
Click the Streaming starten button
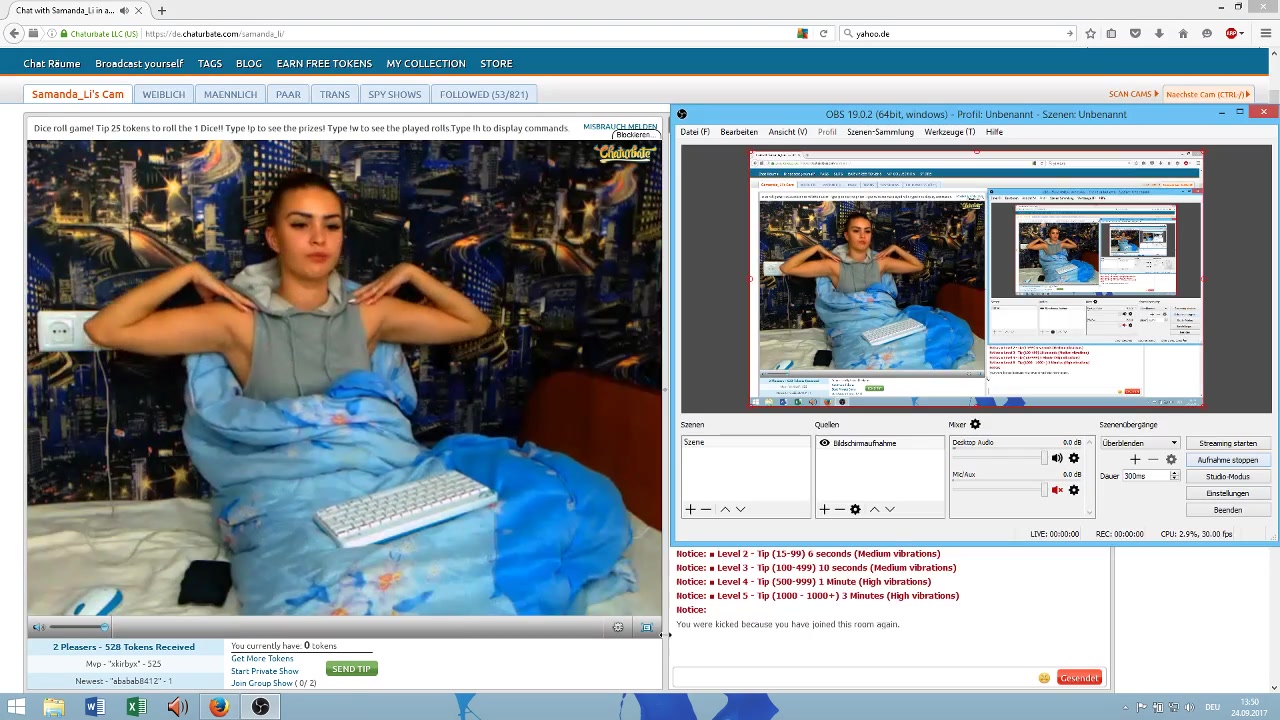point(1227,443)
